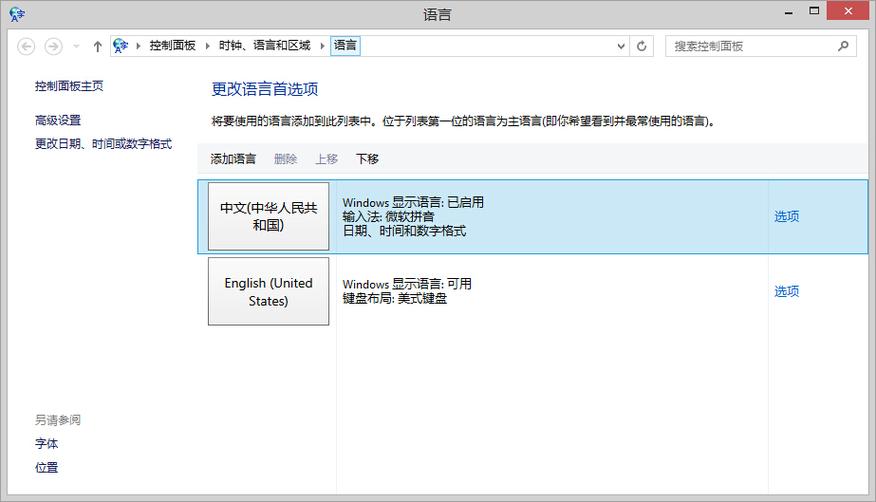
Task: Click the Back navigation arrow
Action: [x=26, y=46]
